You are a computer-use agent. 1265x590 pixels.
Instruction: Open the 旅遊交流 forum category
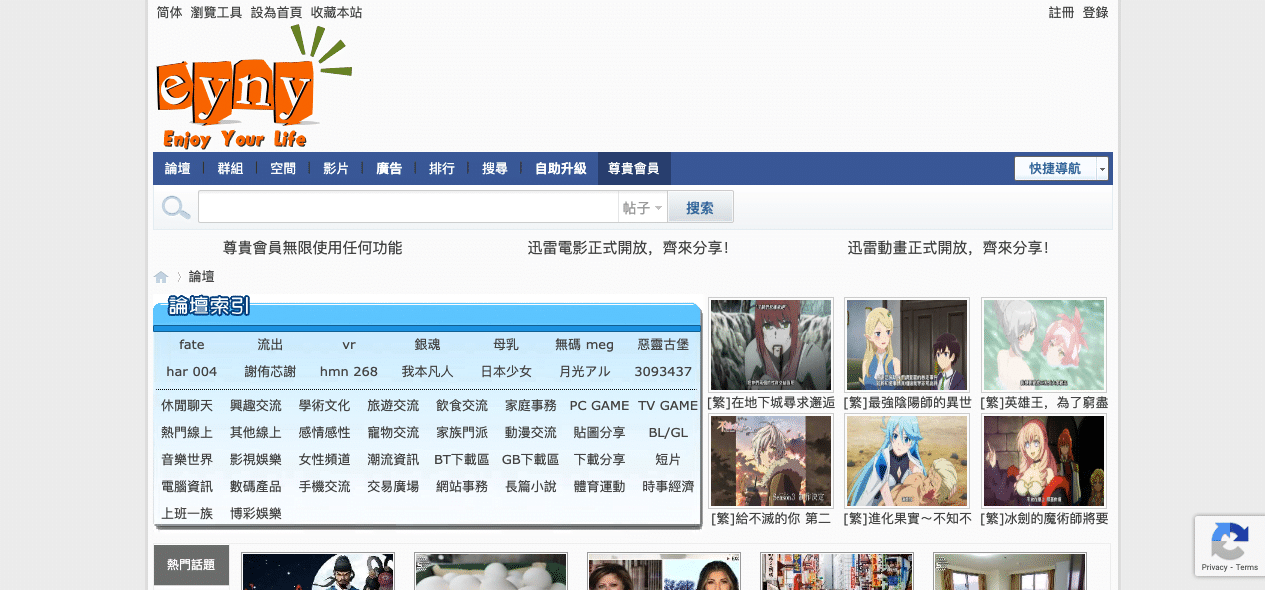point(393,405)
